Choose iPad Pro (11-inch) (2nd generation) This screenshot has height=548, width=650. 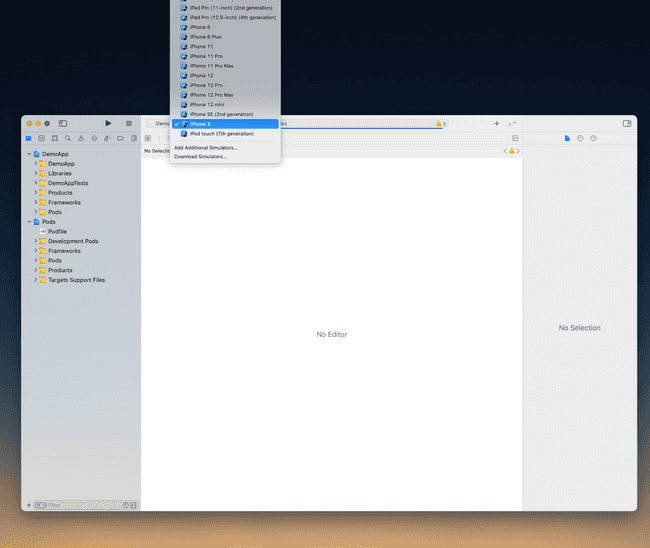[225, 8]
